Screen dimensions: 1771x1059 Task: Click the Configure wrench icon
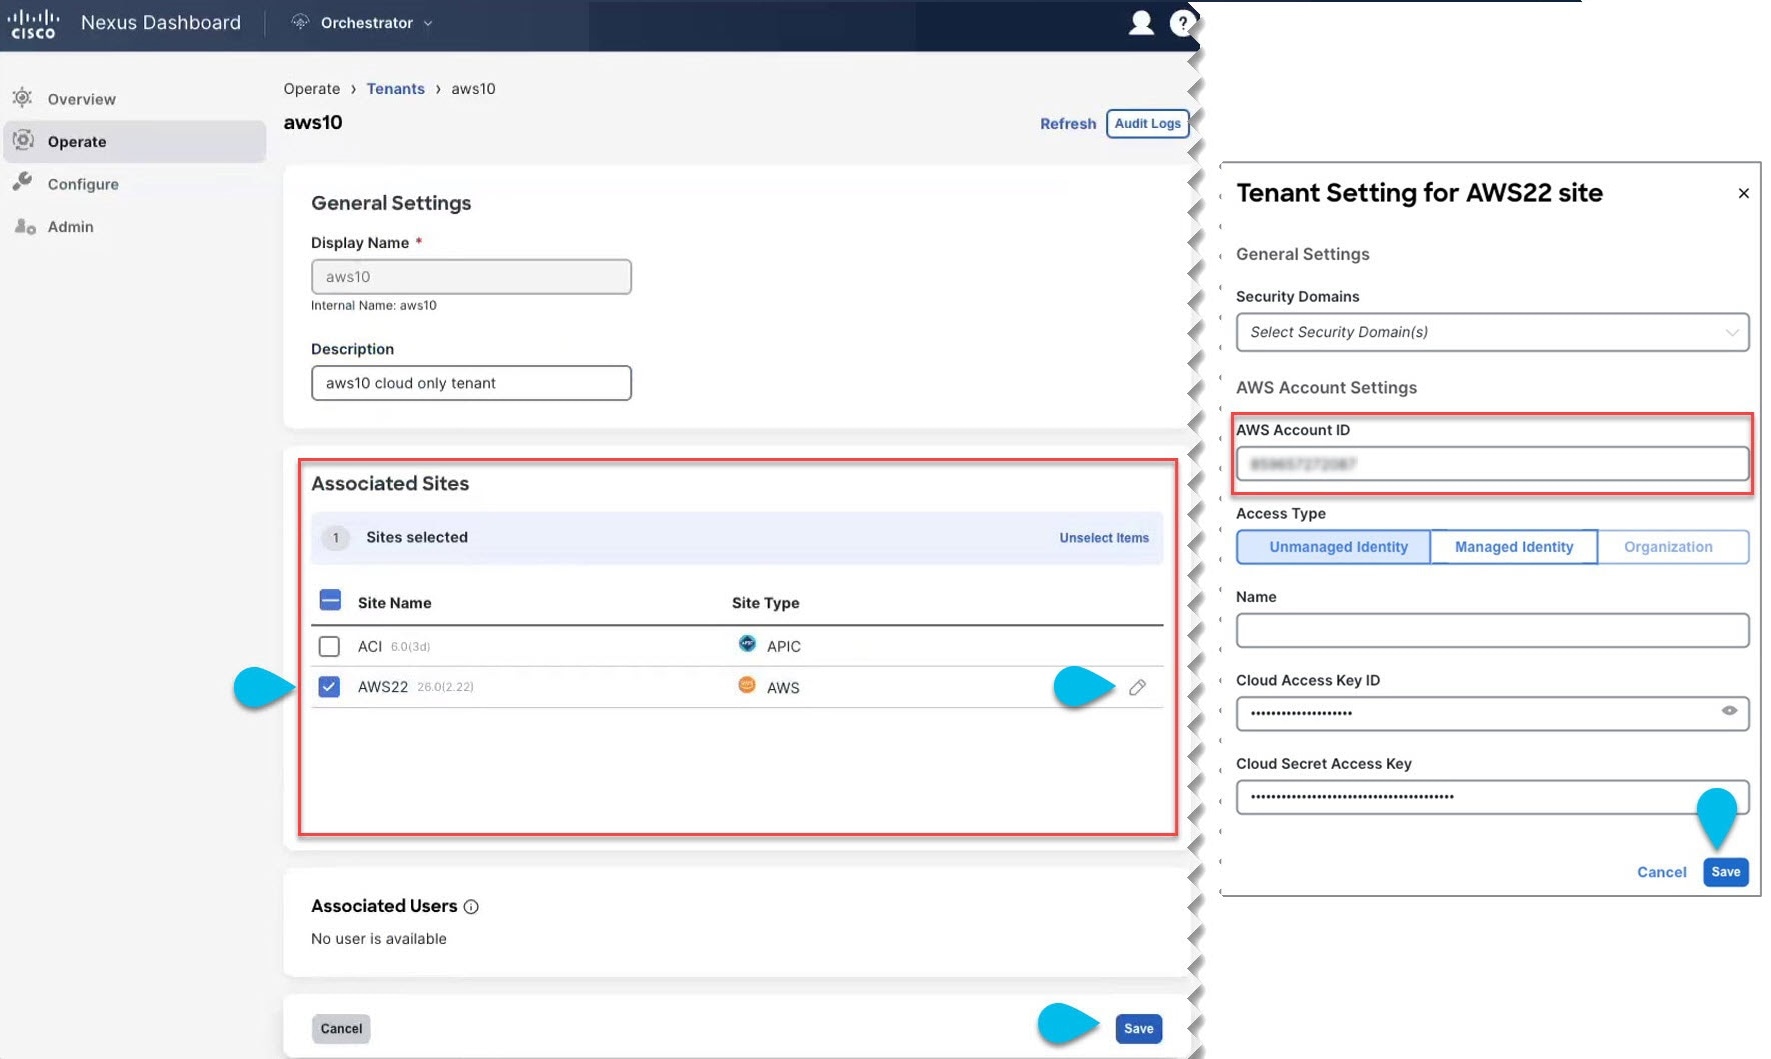tap(22, 182)
